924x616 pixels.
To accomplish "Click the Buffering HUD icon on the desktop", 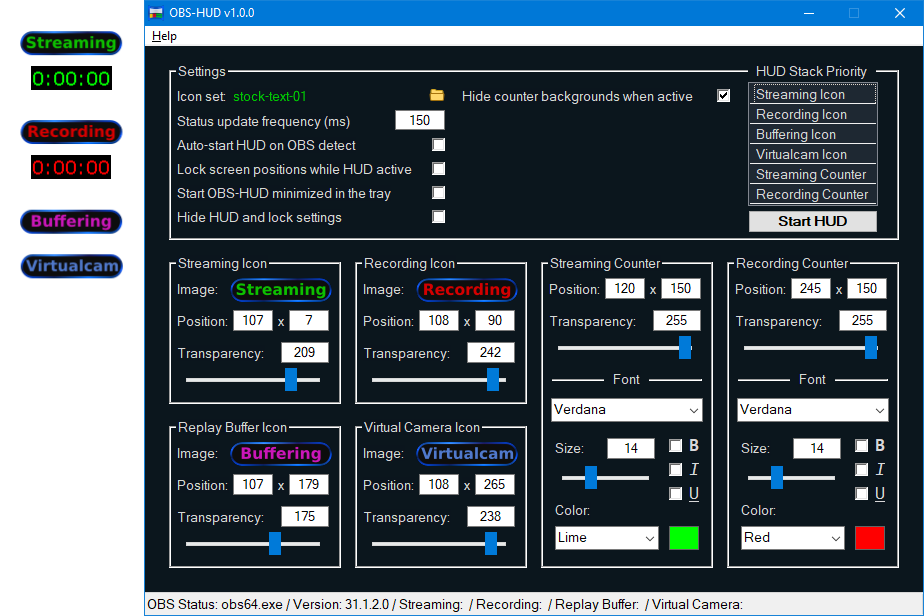I will [71, 222].
